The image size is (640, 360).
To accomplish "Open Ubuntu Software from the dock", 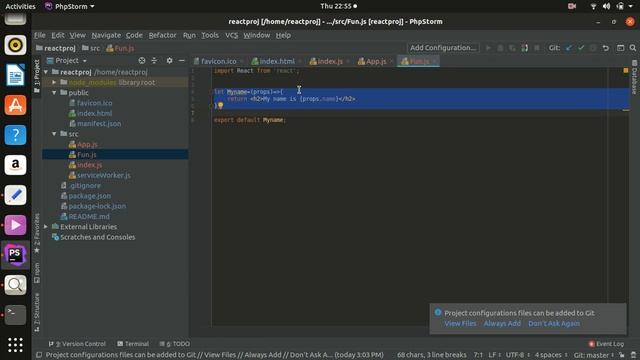I will point(16,105).
